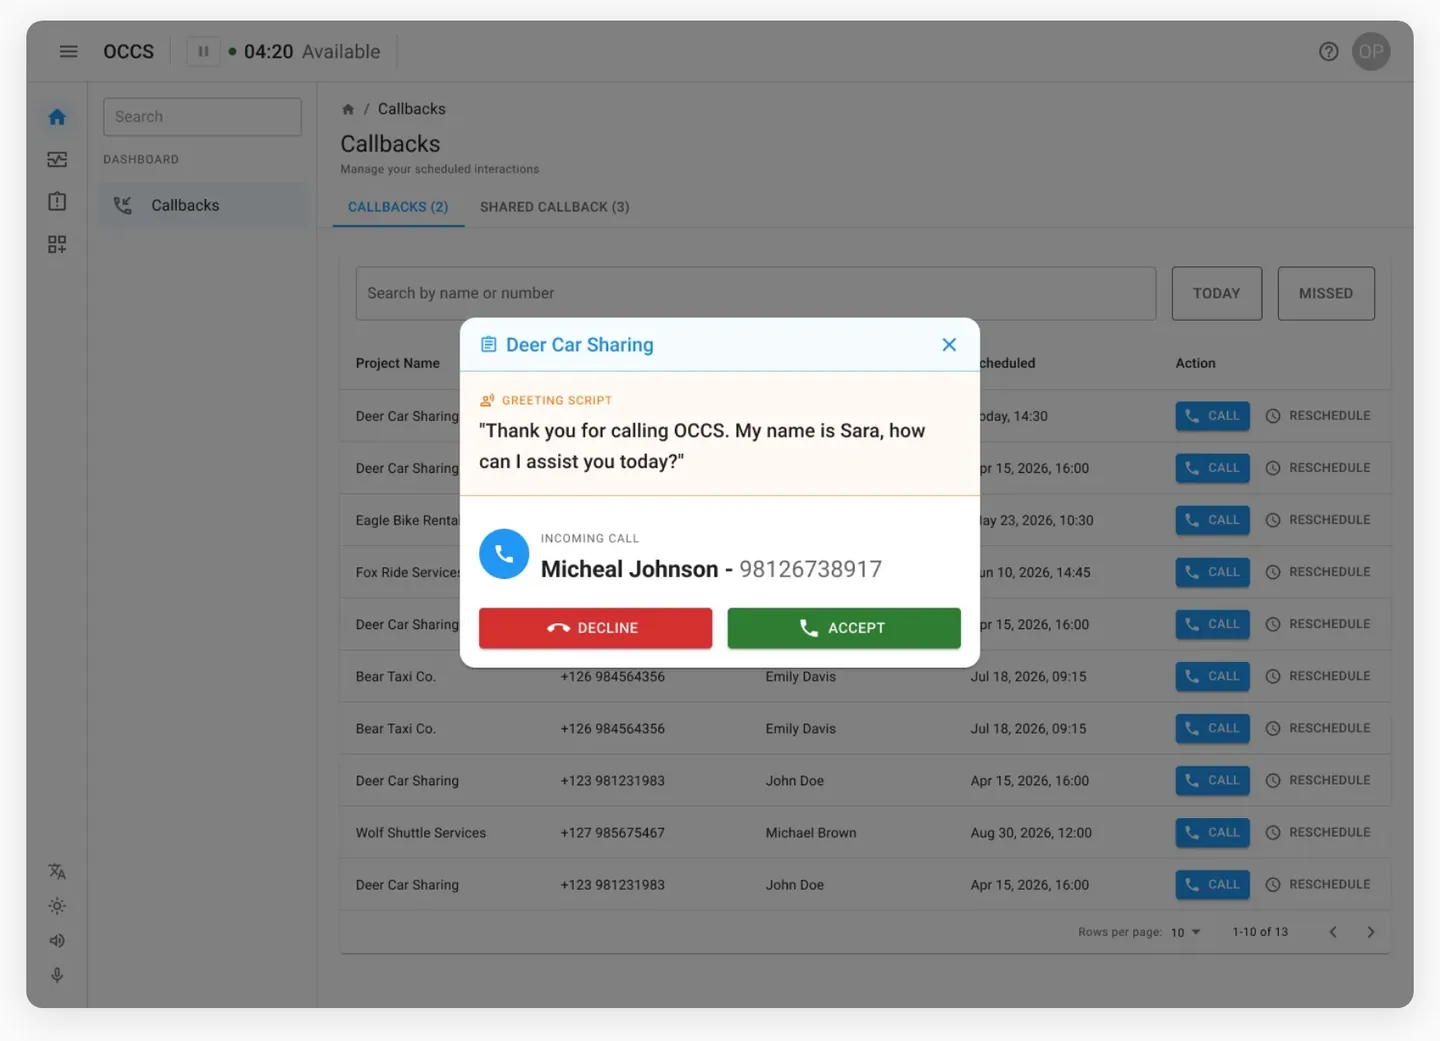1440x1041 pixels.
Task: Decline the incoming call
Action: click(x=595, y=628)
